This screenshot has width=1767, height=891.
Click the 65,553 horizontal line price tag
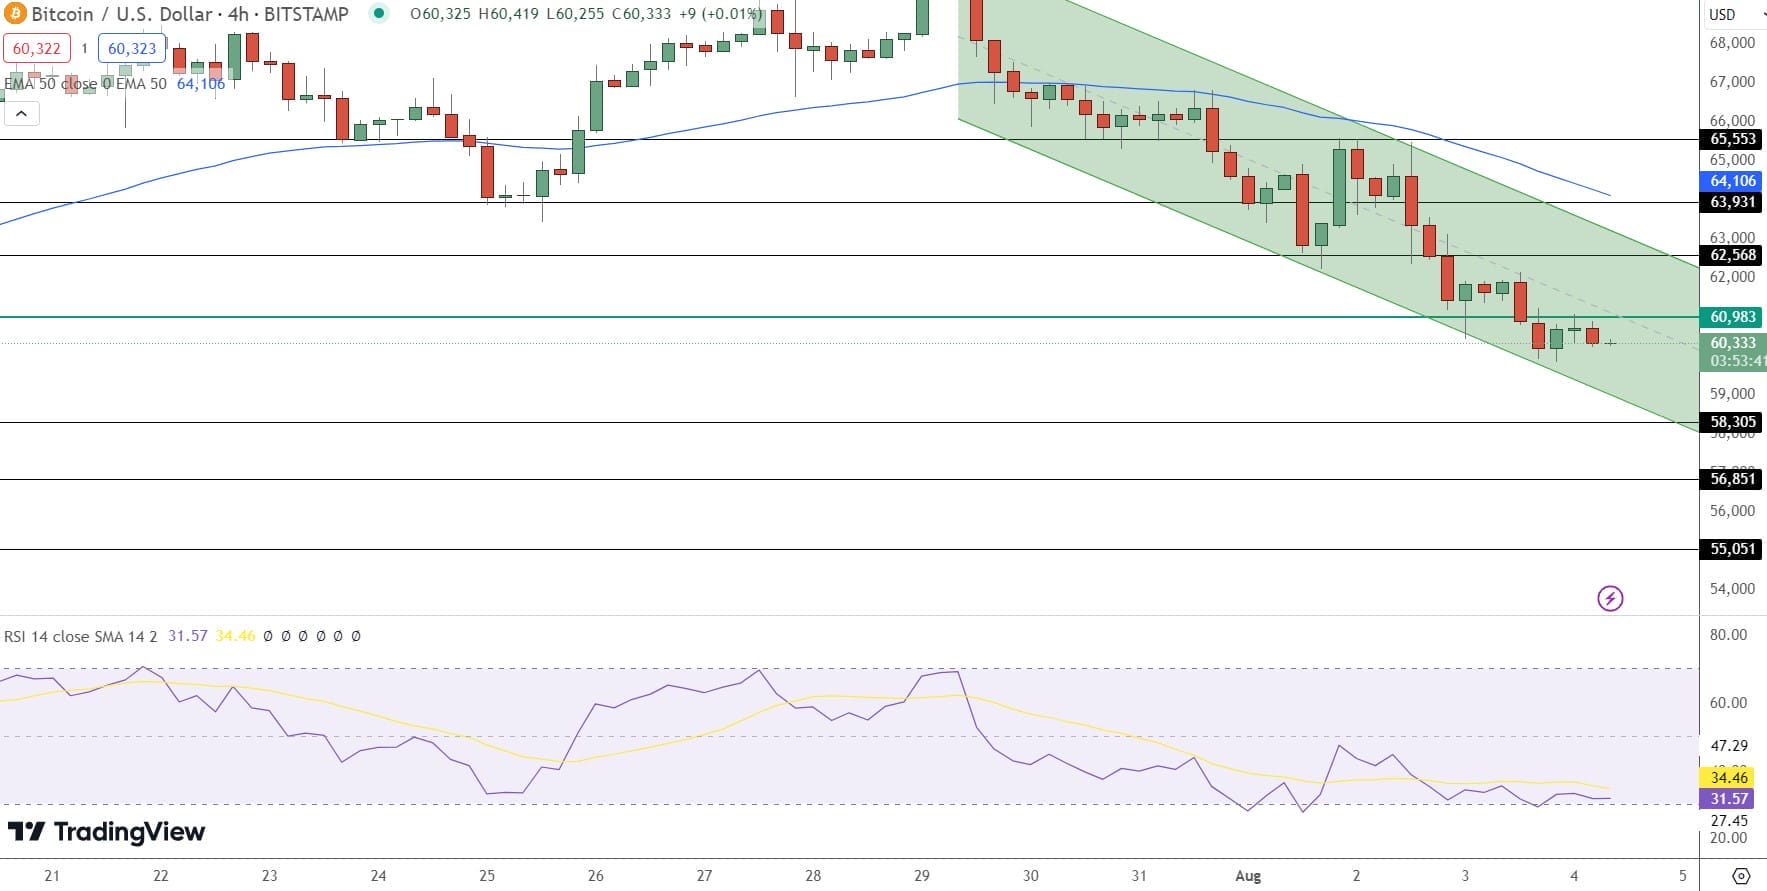(1732, 139)
